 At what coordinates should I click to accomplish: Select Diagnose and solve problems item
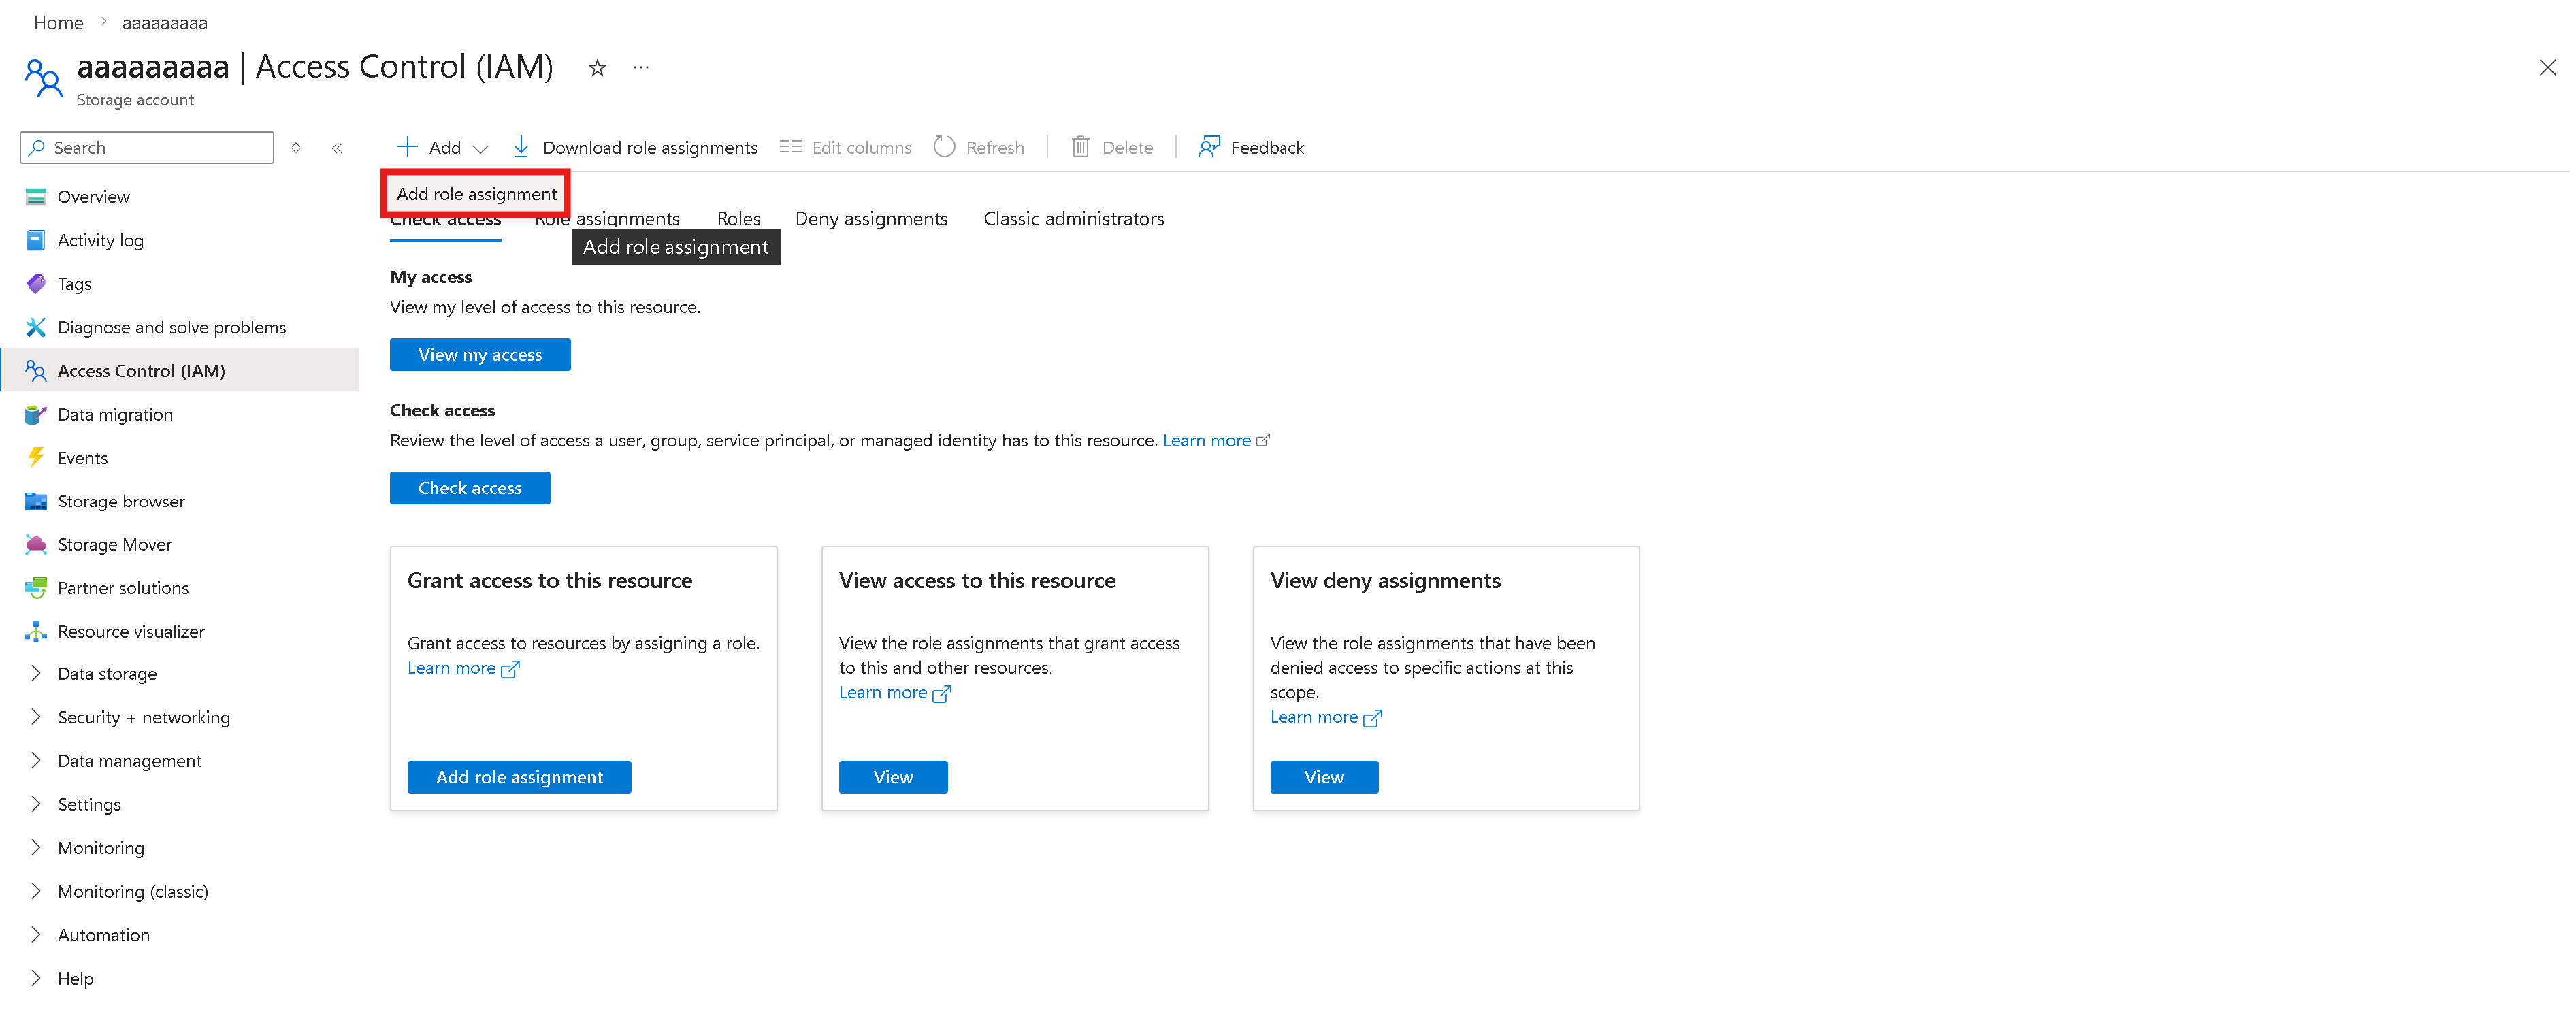click(171, 327)
